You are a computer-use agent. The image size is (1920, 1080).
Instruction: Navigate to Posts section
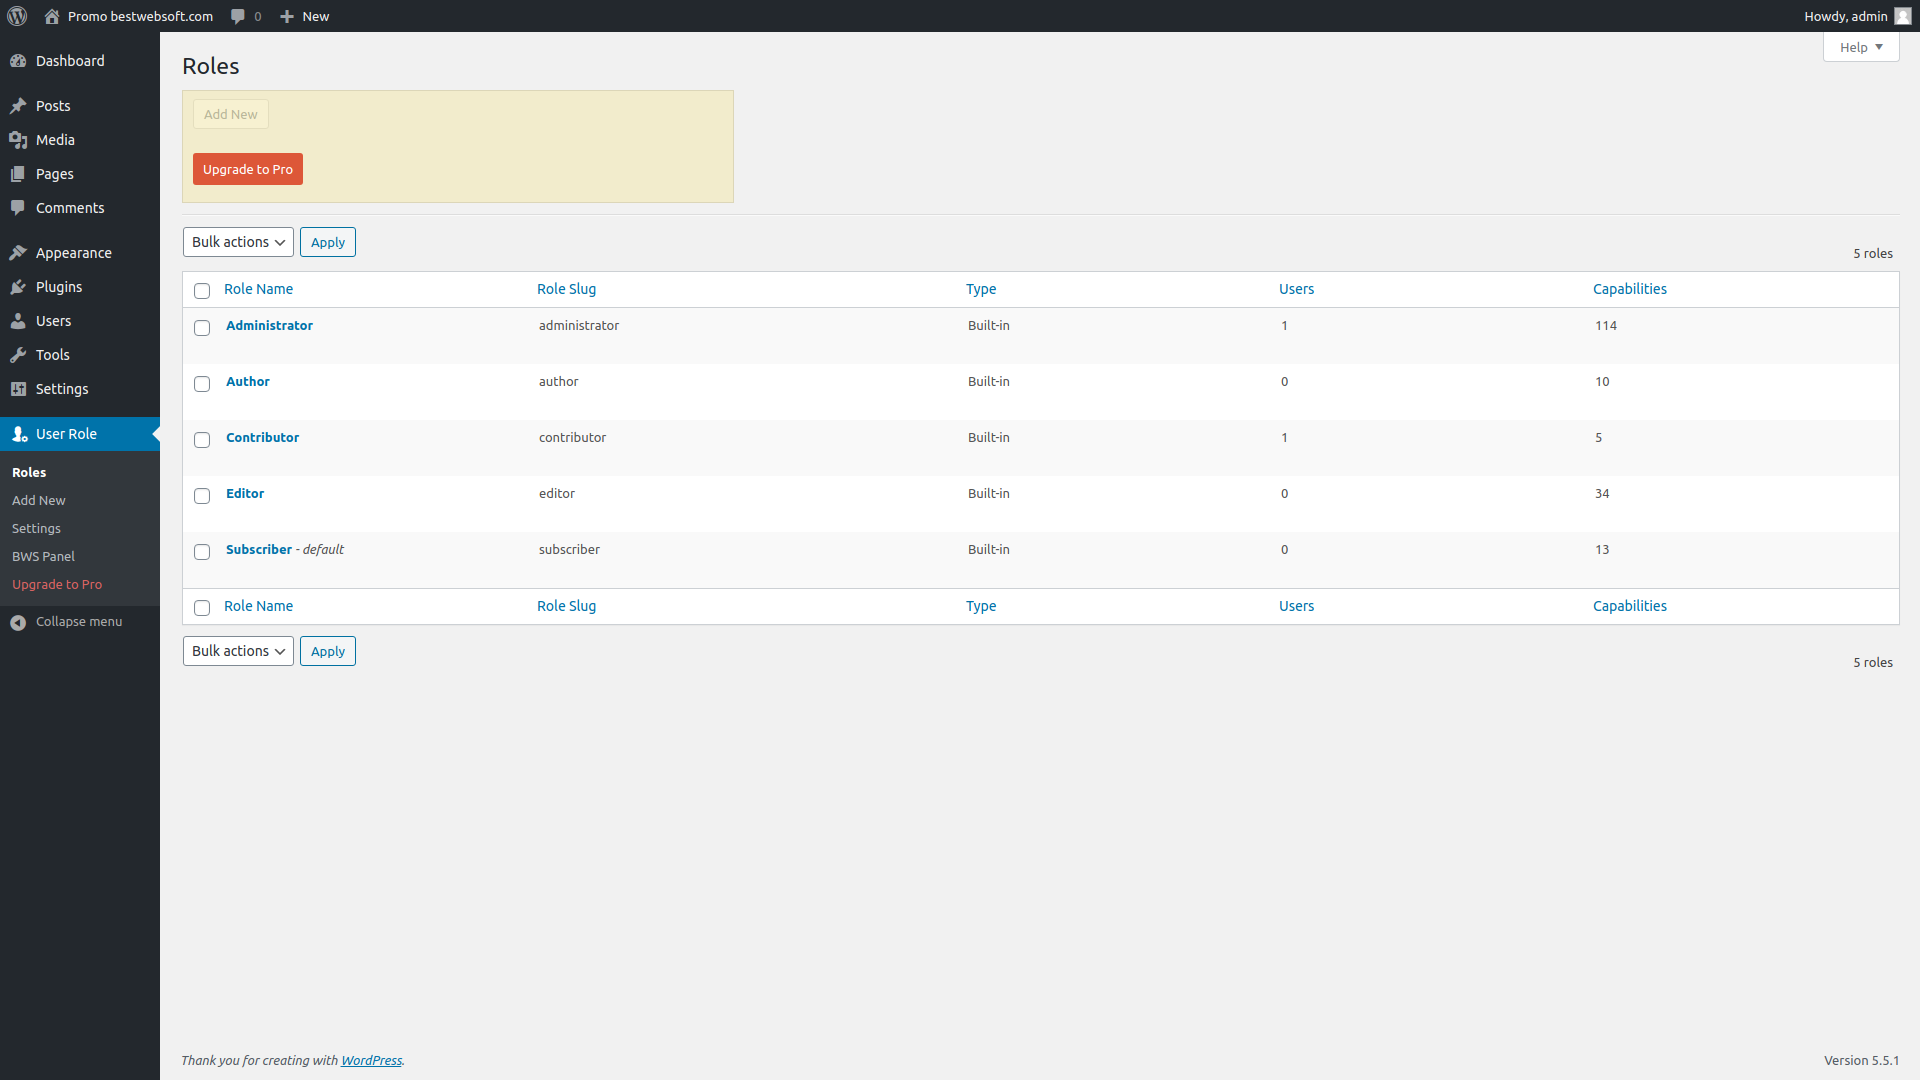53,105
